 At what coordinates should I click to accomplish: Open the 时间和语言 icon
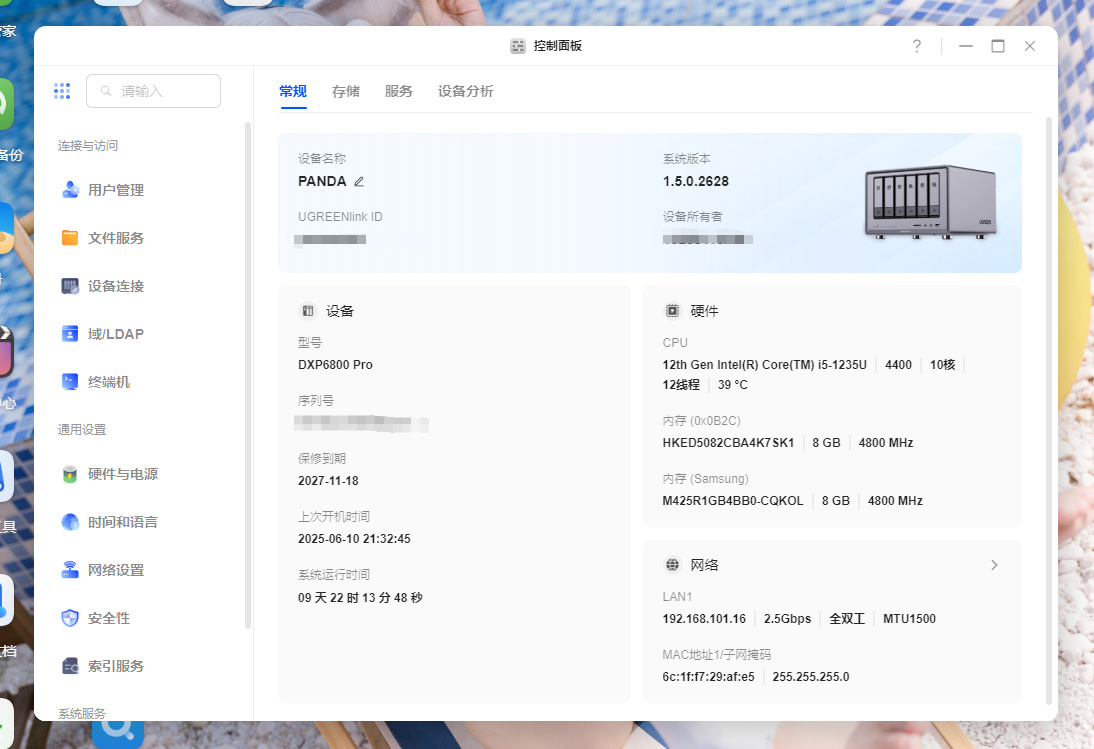[70, 522]
